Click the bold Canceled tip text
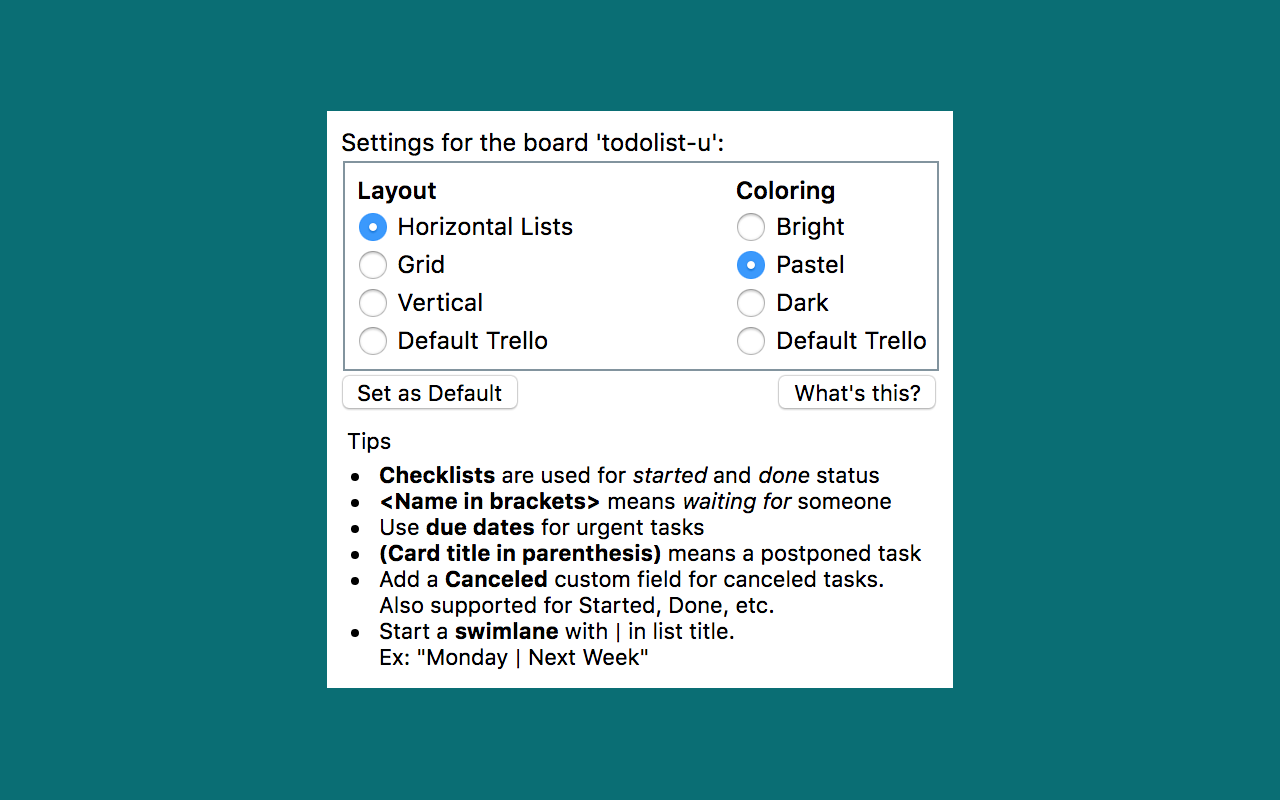The height and width of the screenshot is (800, 1280). click(x=496, y=580)
